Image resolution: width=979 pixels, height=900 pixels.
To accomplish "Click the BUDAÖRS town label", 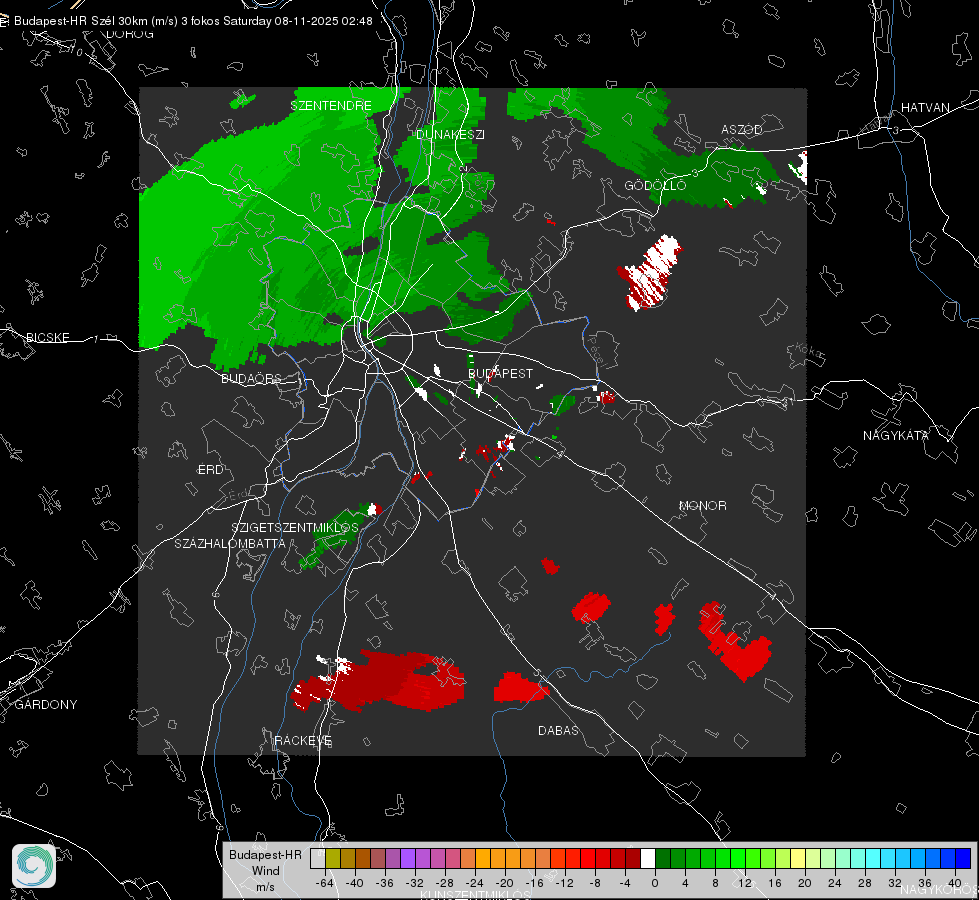I will (252, 378).
